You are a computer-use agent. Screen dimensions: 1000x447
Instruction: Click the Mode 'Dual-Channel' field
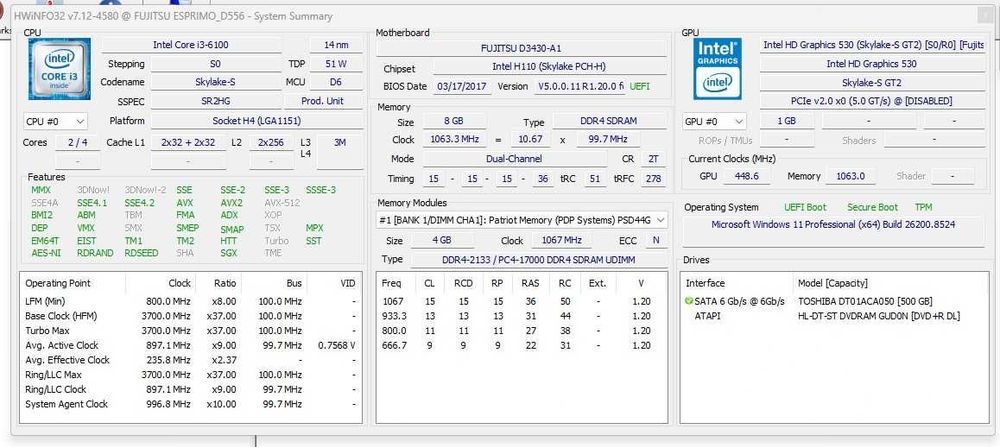(514, 159)
